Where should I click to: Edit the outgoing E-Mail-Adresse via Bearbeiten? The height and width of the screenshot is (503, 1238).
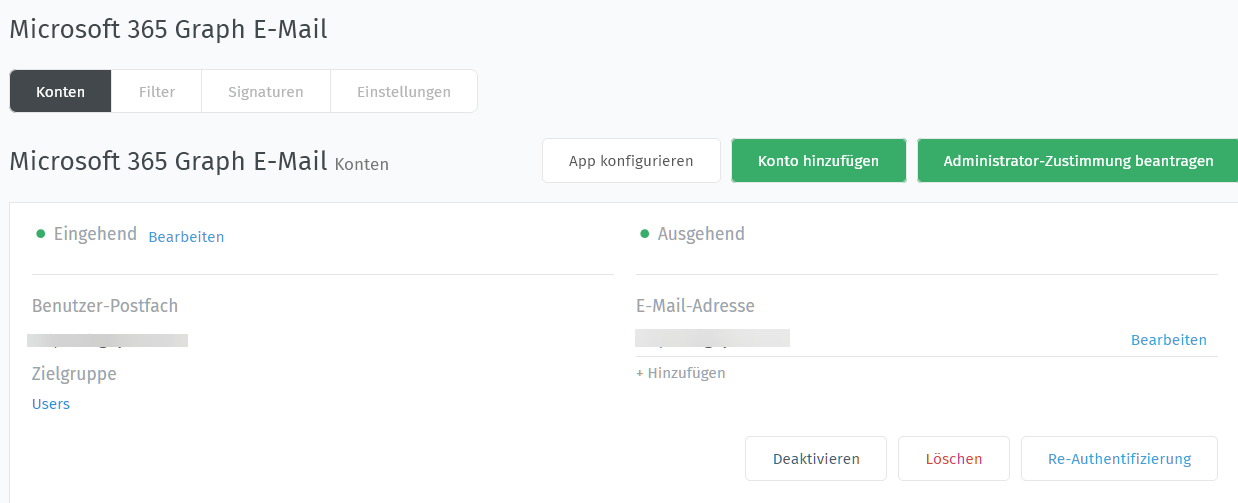click(x=1168, y=340)
